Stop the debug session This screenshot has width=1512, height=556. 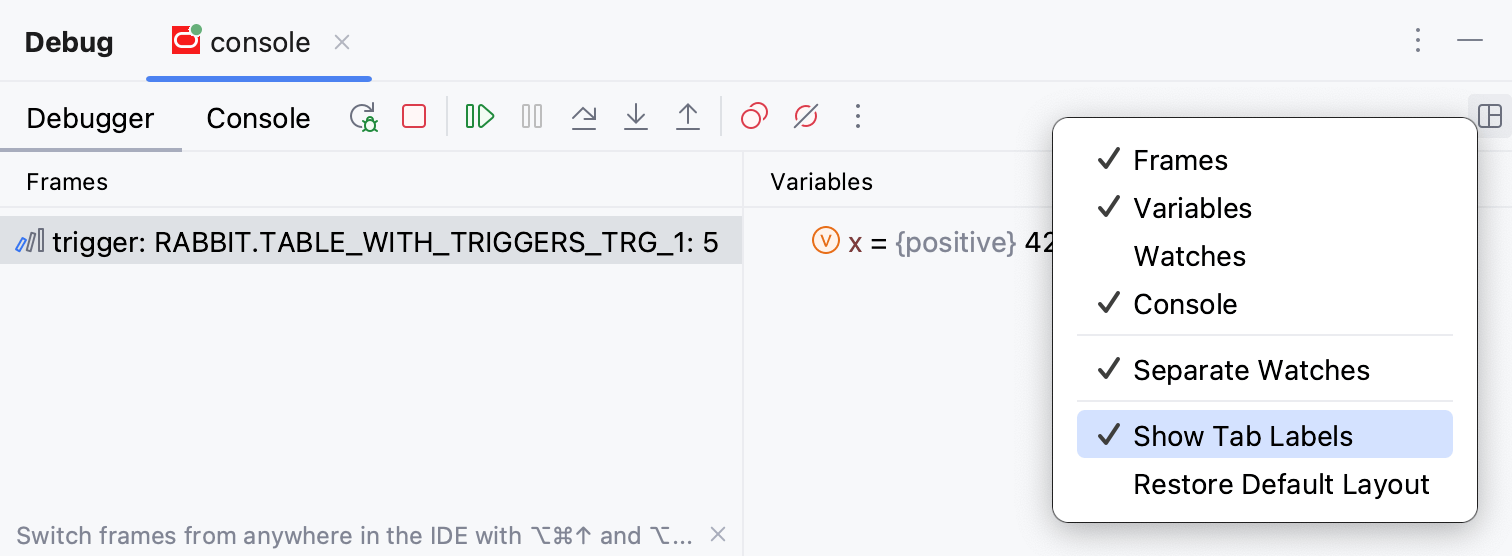[x=414, y=117]
